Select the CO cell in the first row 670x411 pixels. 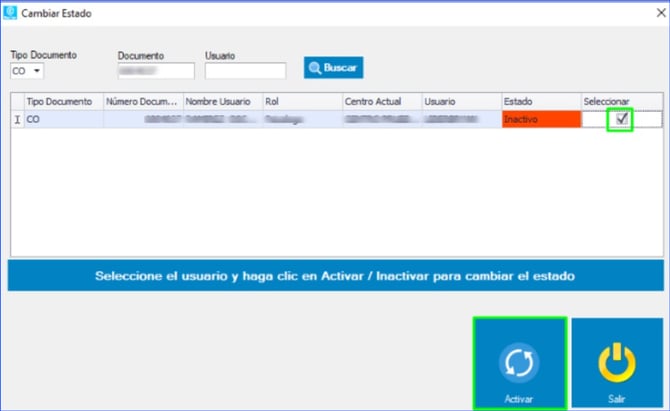point(63,119)
